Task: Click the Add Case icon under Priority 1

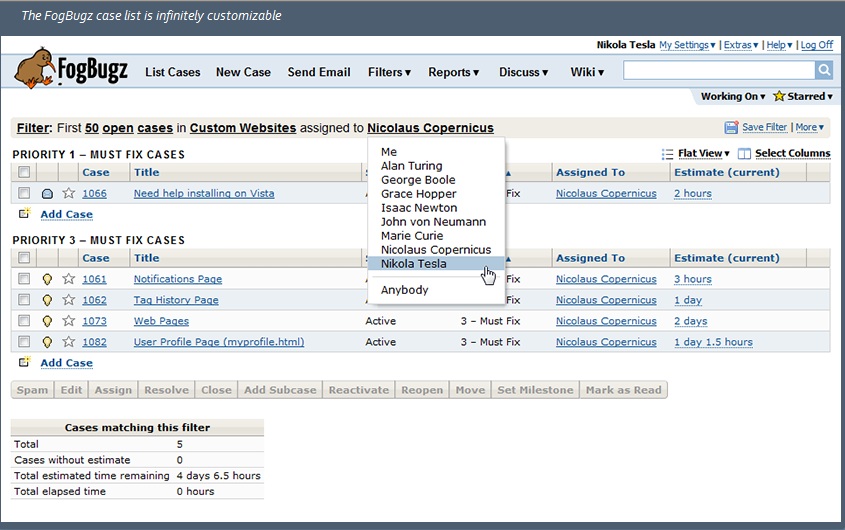Action: click(x=25, y=214)
